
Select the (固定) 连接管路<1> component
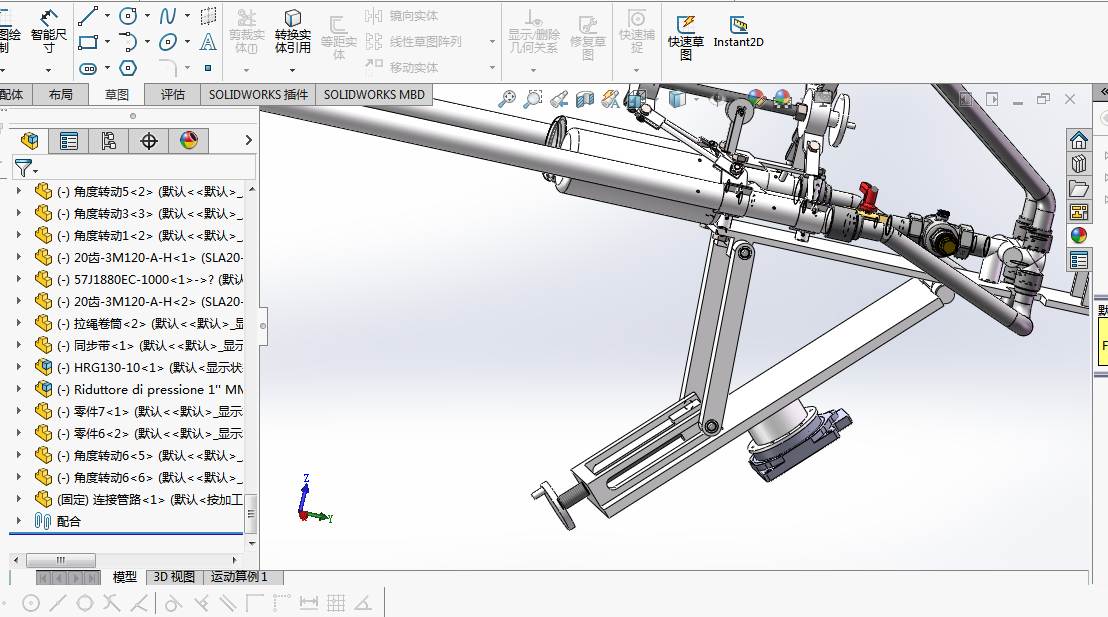(x=138, y=499)
